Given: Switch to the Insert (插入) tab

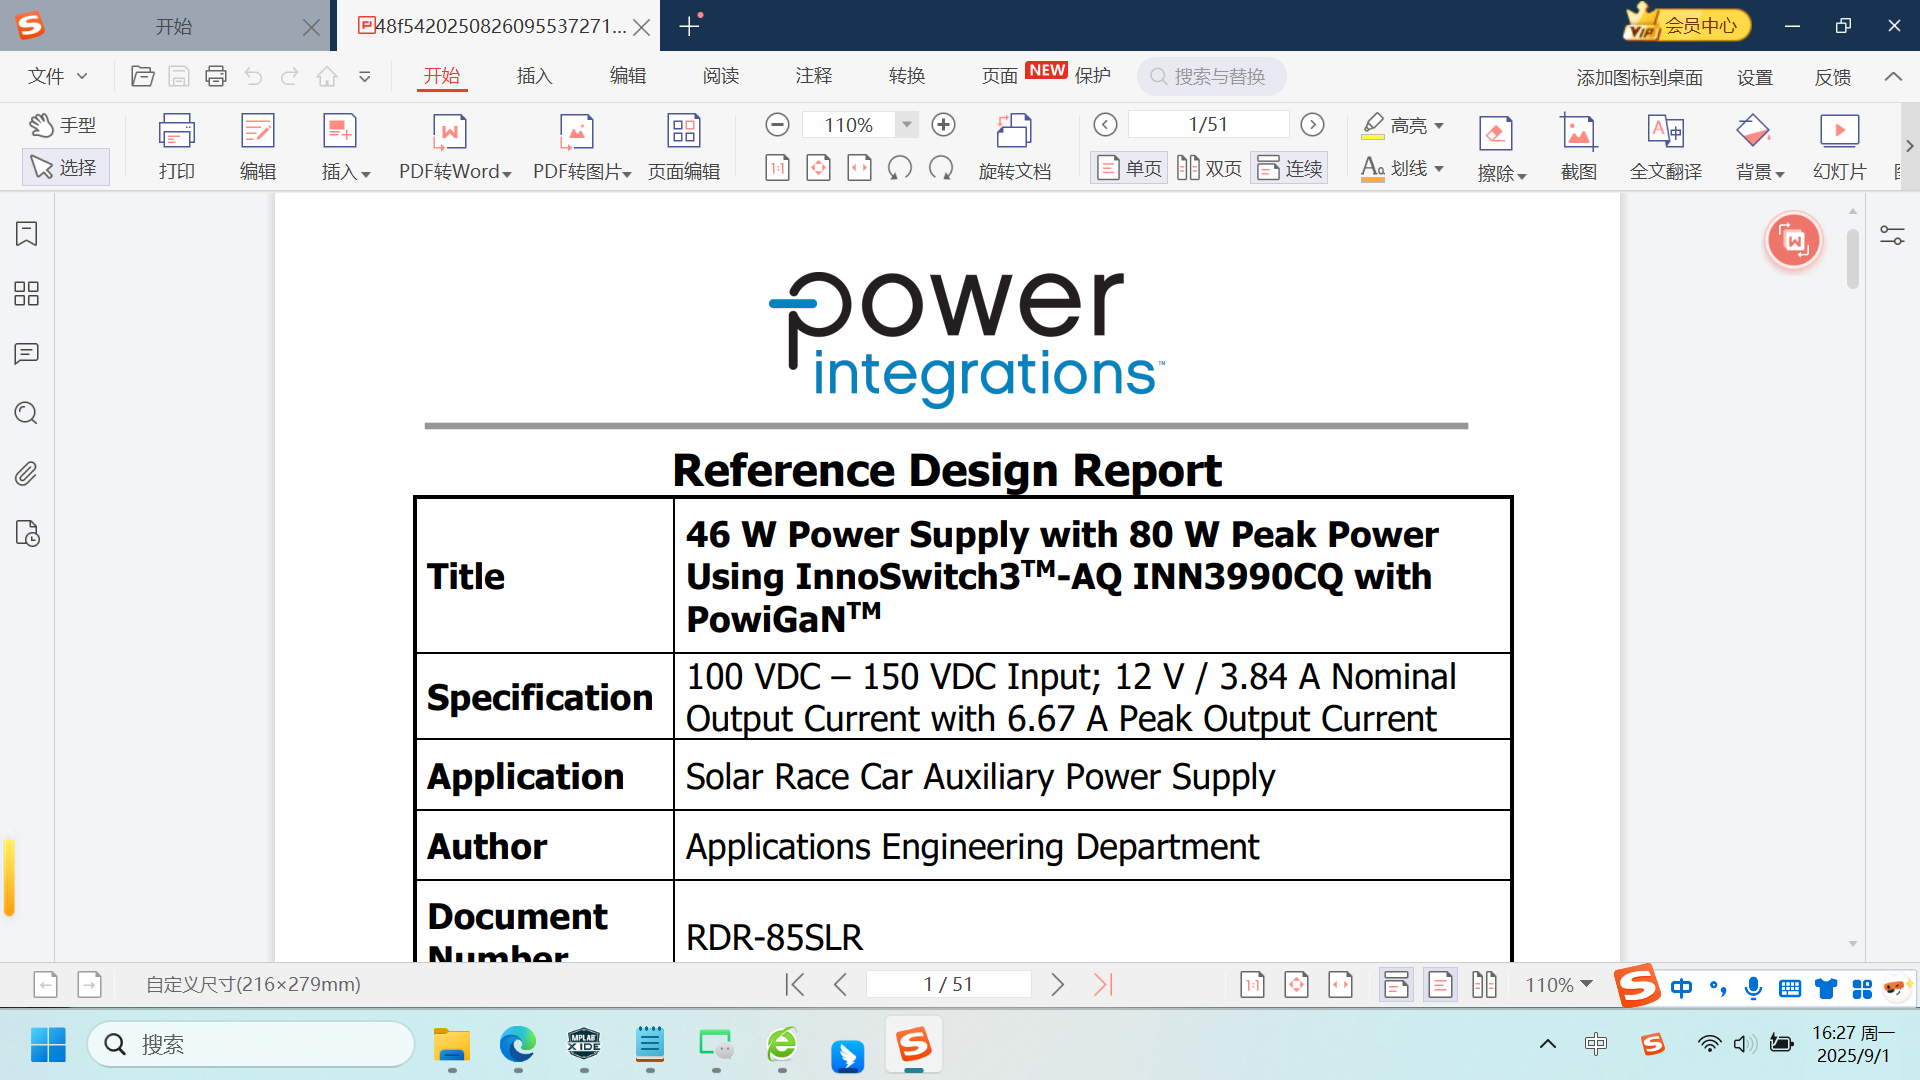Looking at the screenshot, I should click(x=534, y=76).
